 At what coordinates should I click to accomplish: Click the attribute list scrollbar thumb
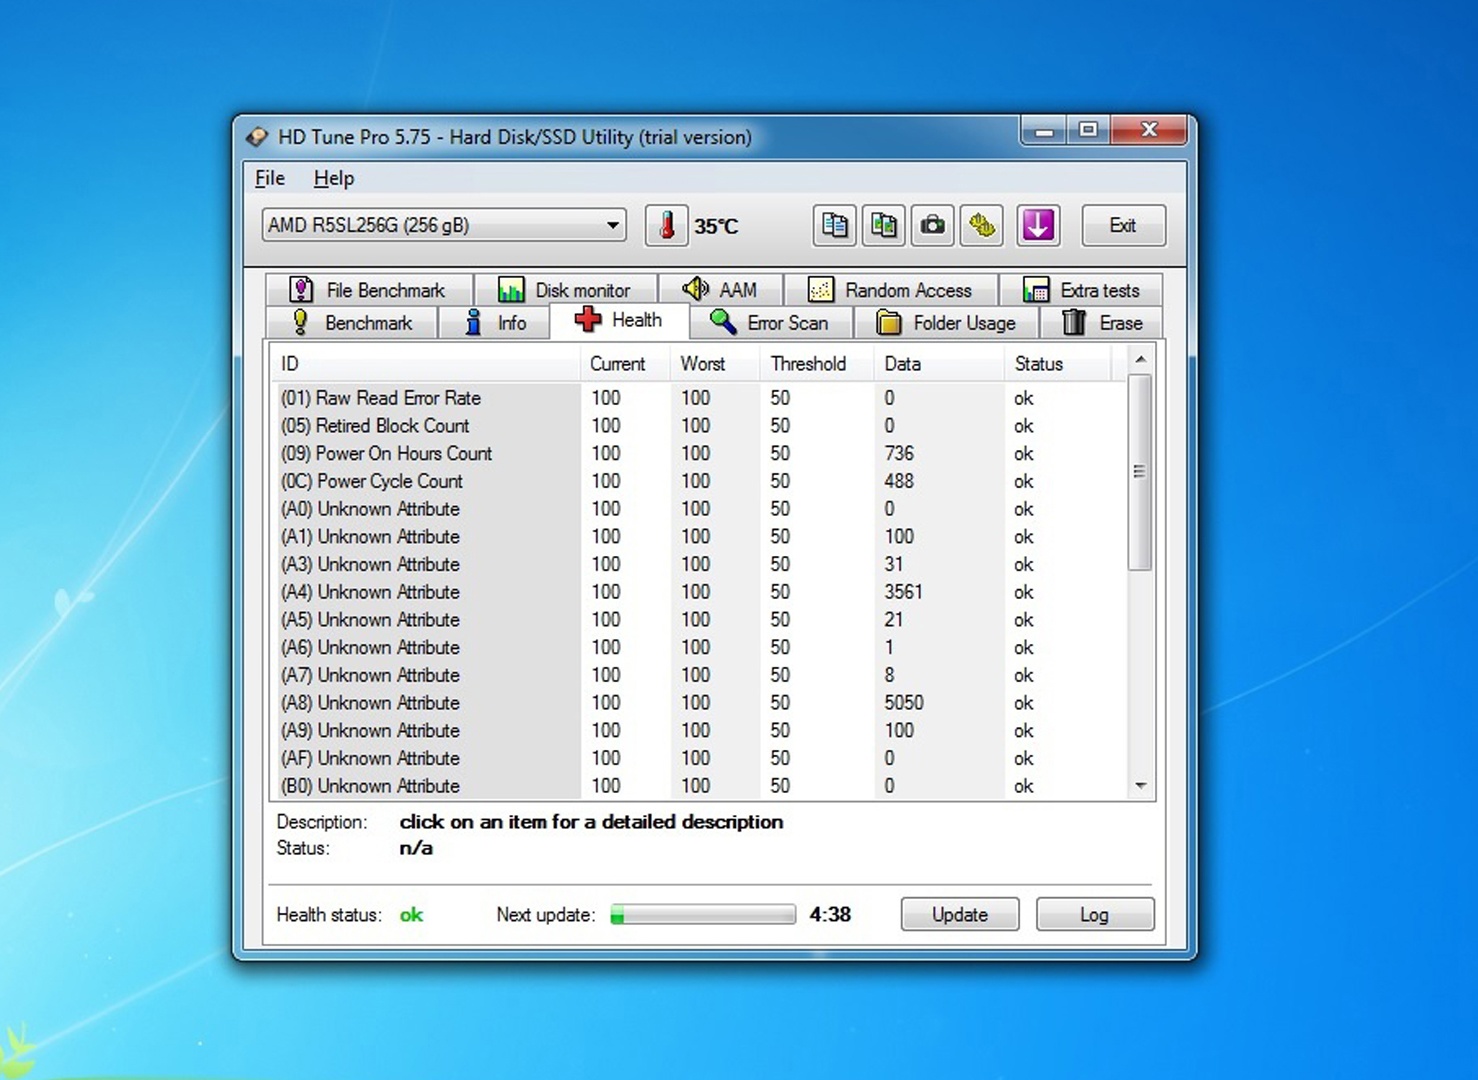[x=1140, y=472]
